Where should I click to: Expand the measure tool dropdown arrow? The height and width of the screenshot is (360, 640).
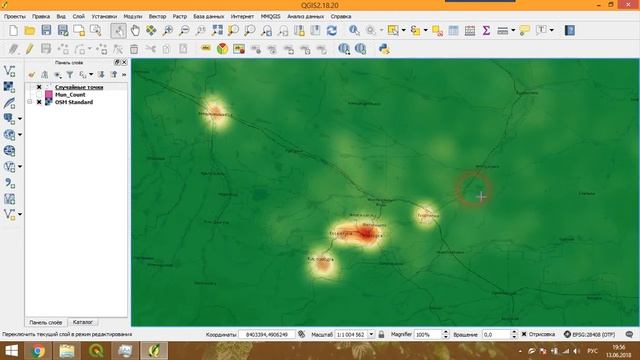point(513,30)
